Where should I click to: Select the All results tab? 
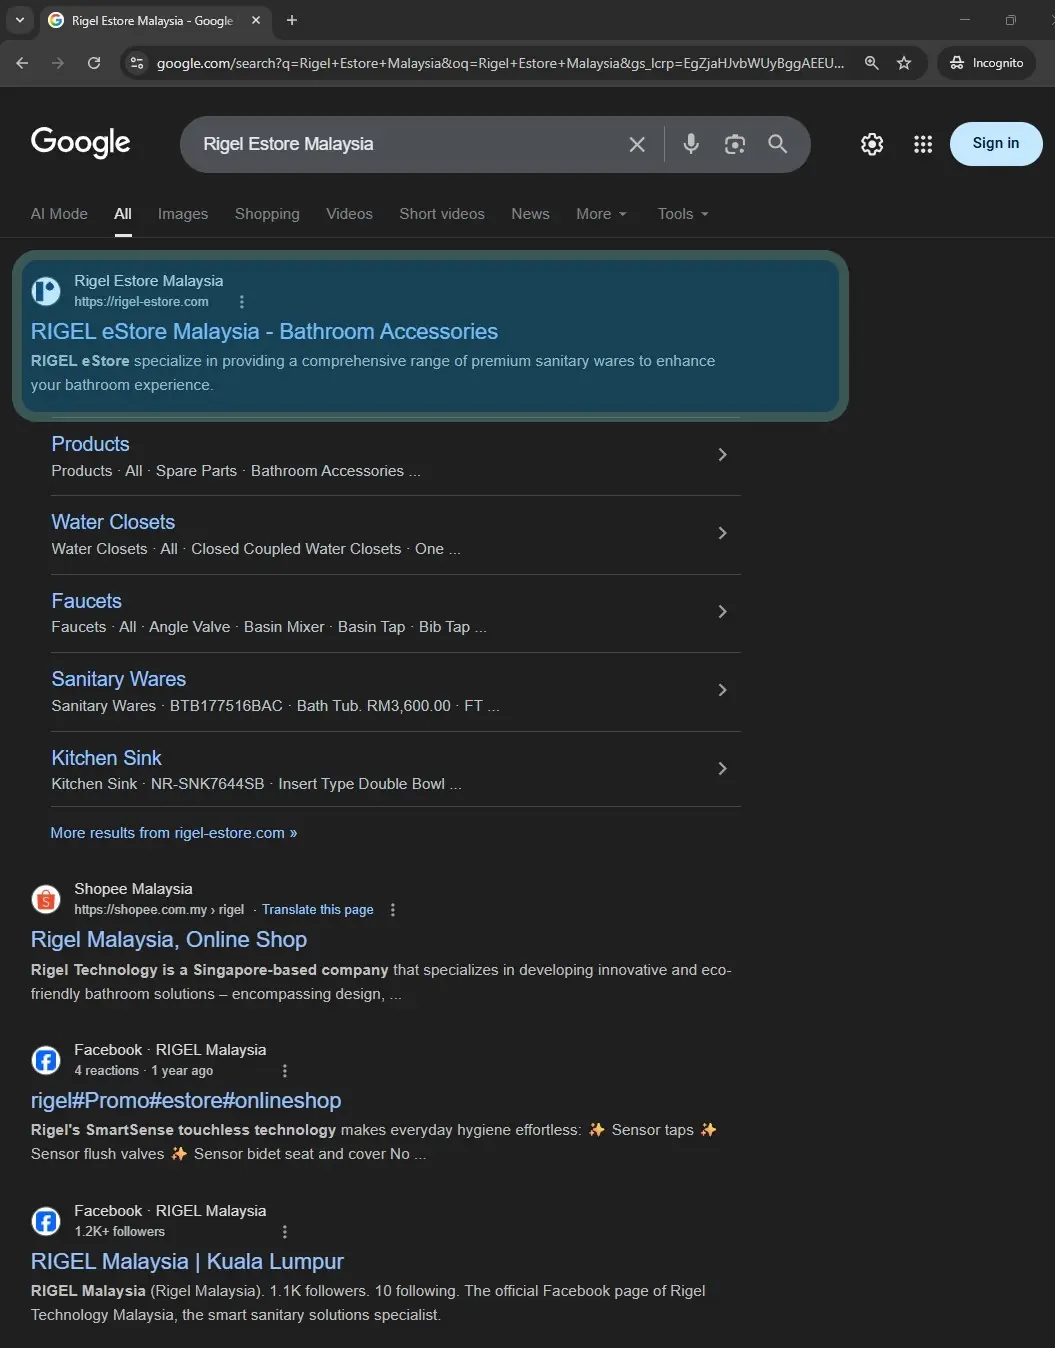point(123,214)
